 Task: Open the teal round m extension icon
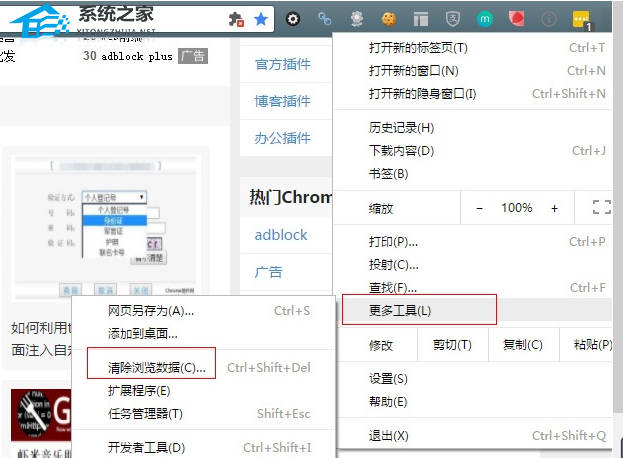pos(484,19)
